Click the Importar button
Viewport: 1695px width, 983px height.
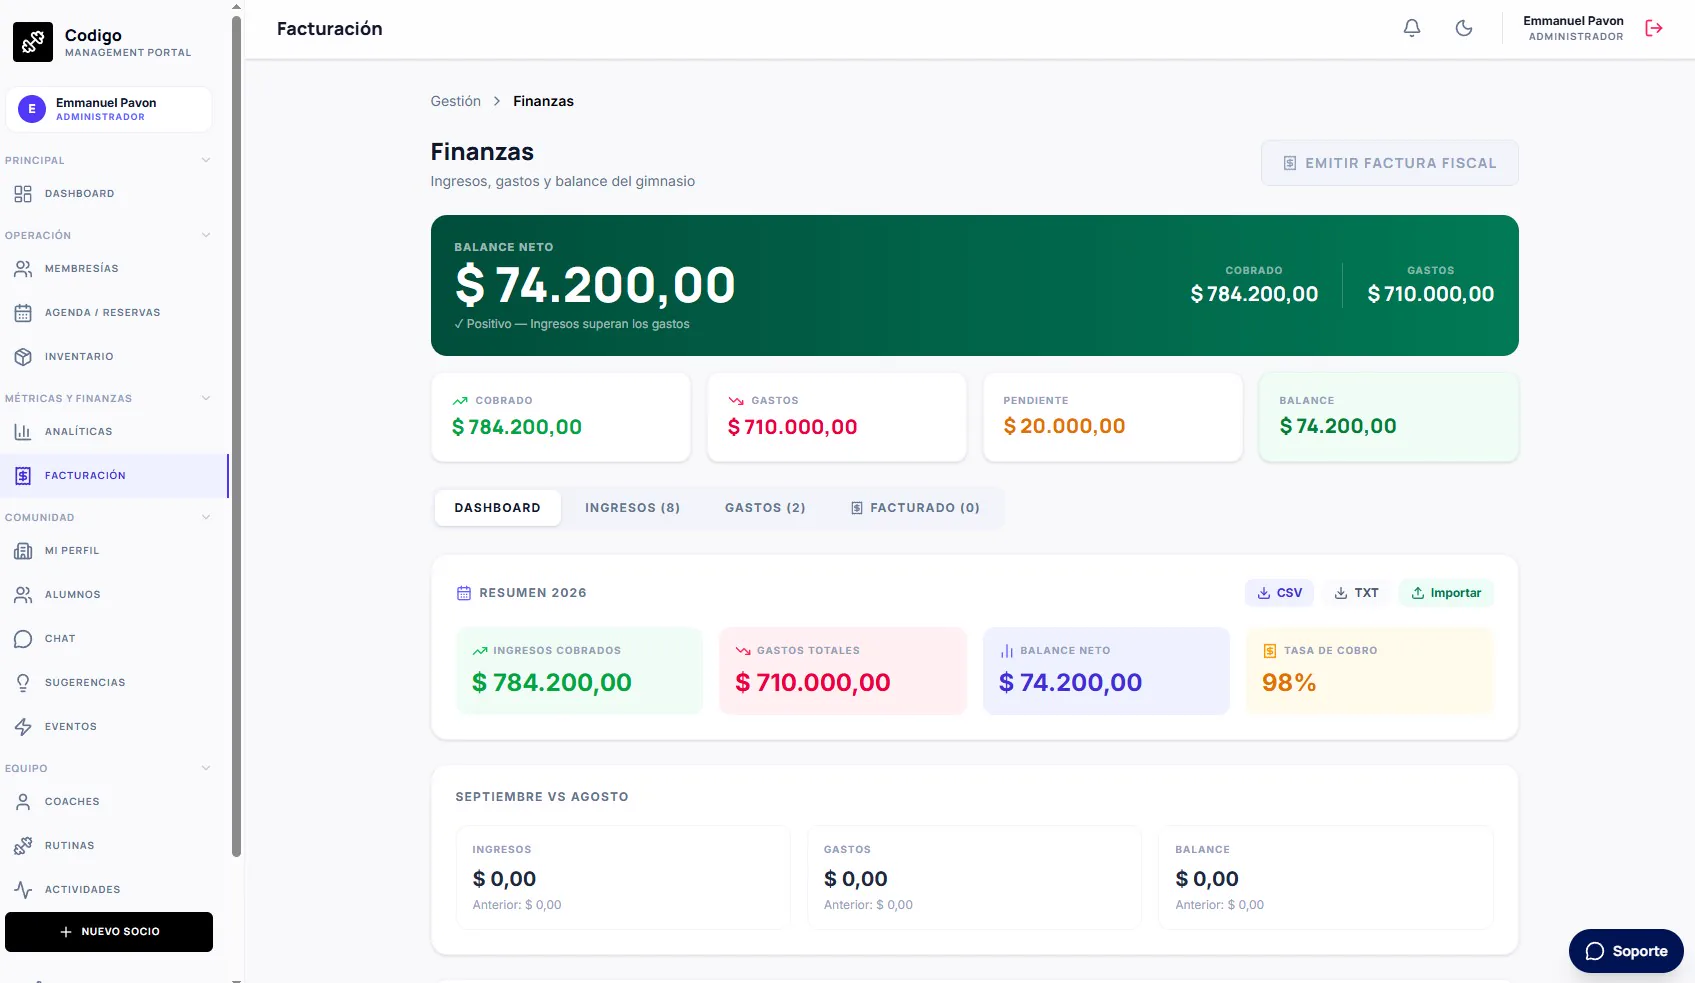(x=1446, y=593)
